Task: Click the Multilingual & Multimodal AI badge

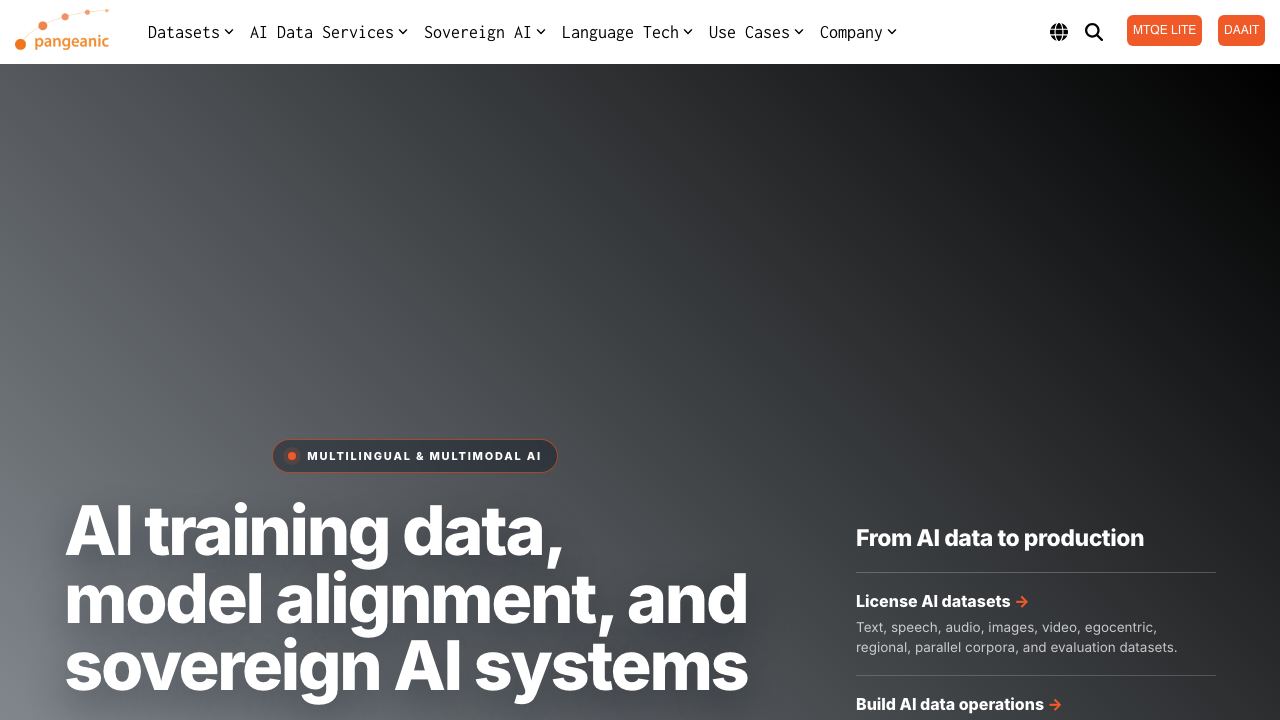Action: pyautogui.click(x=415, y=456)
